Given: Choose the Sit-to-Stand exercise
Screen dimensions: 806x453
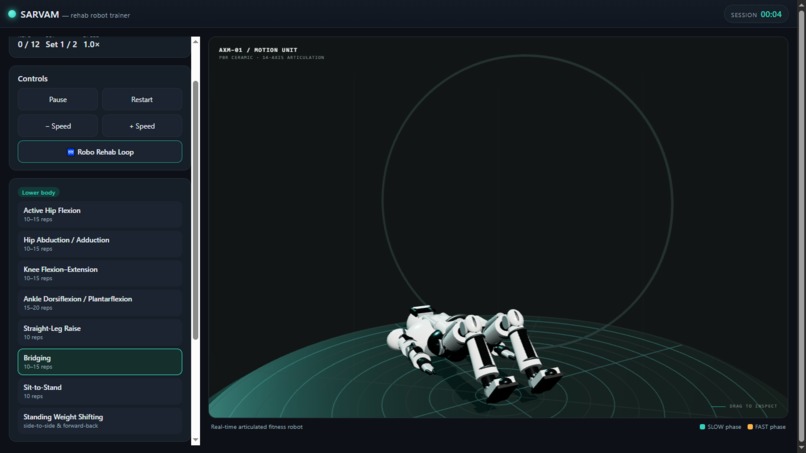Looking at the screenshot, I should [x=100, y=391].
